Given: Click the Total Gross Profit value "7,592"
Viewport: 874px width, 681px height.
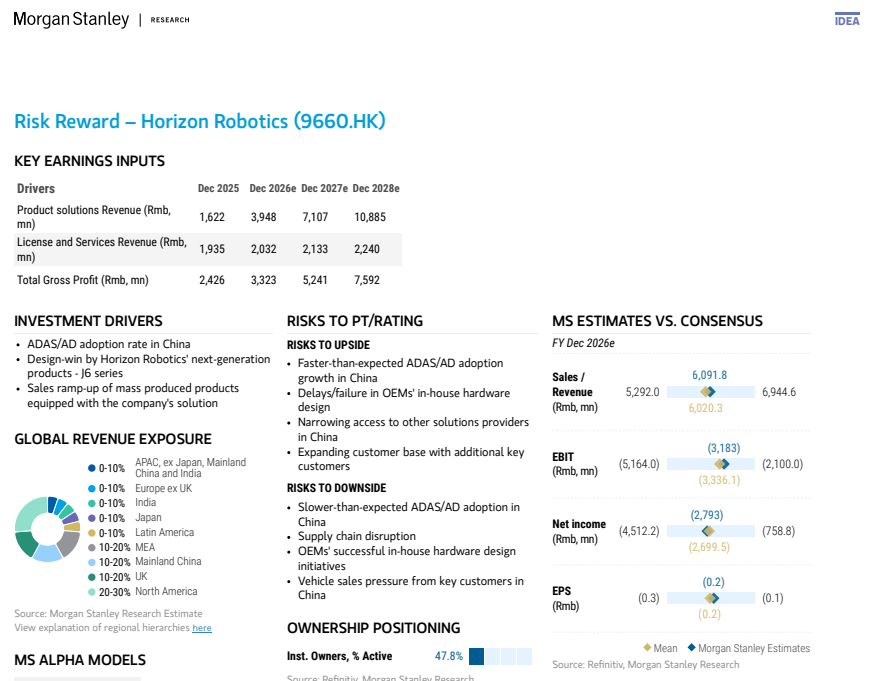Looking at the screenshot, I should point(367,280).
